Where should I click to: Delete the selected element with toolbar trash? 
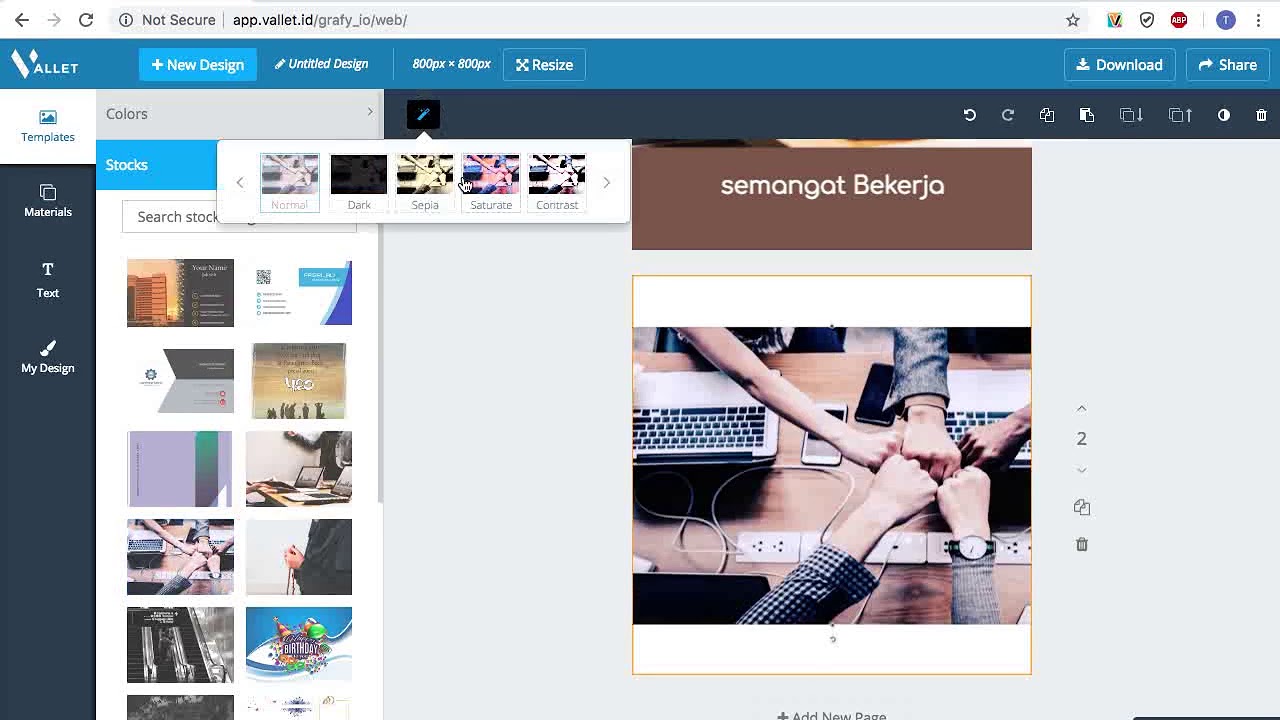[1261, 115]
